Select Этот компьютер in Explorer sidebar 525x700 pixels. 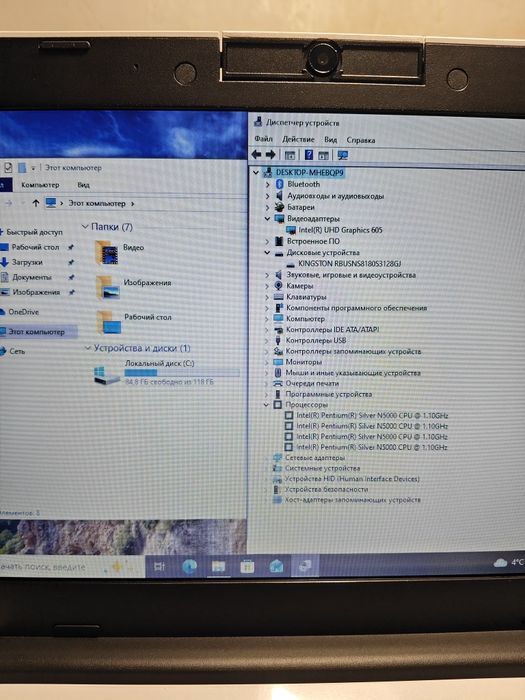coord(37,331)
